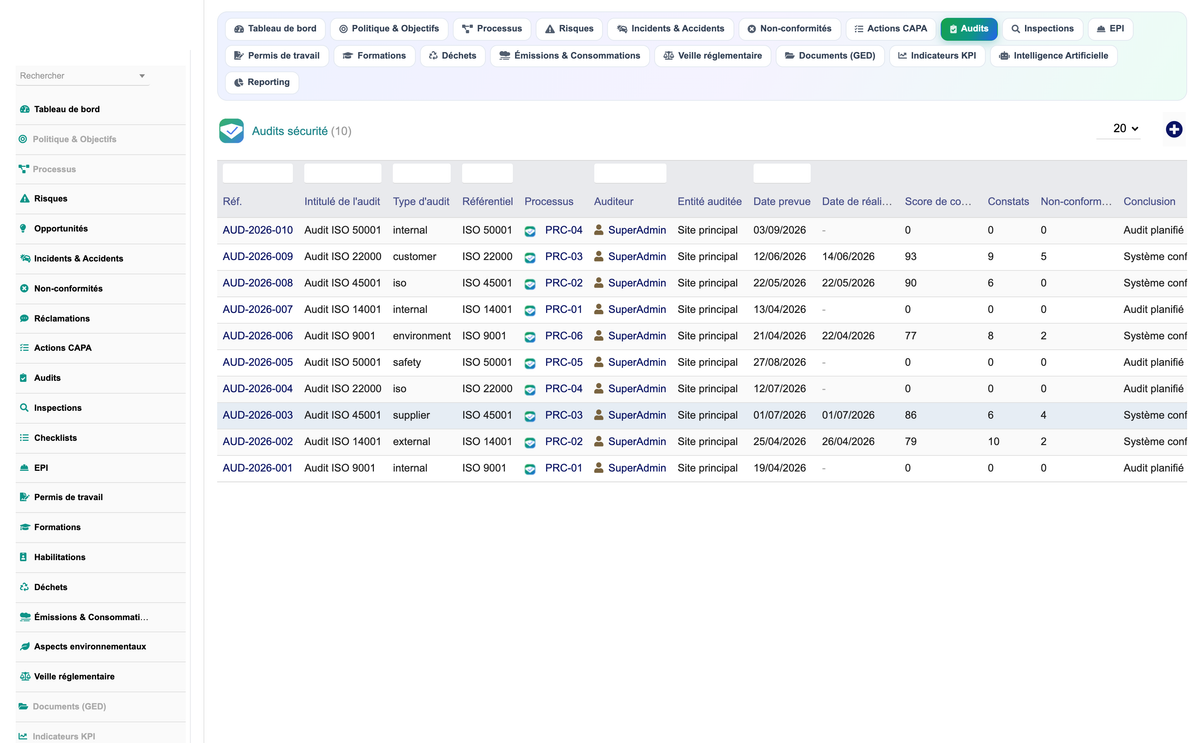Click the Auditeur filter input field
The height and width of the screenshot is (743, 1200).
pos(630,173)
